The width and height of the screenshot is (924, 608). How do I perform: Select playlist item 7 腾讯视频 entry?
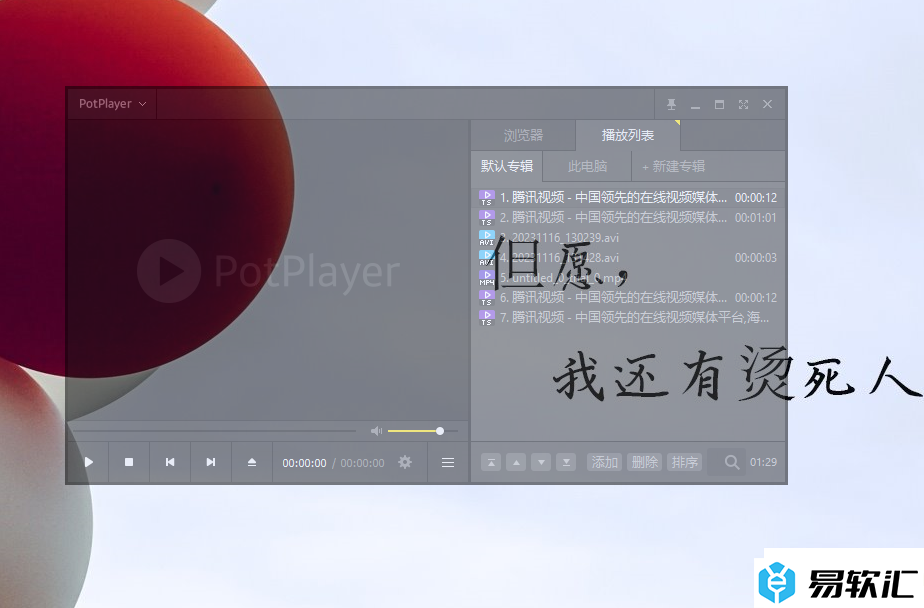pos(628,318)
